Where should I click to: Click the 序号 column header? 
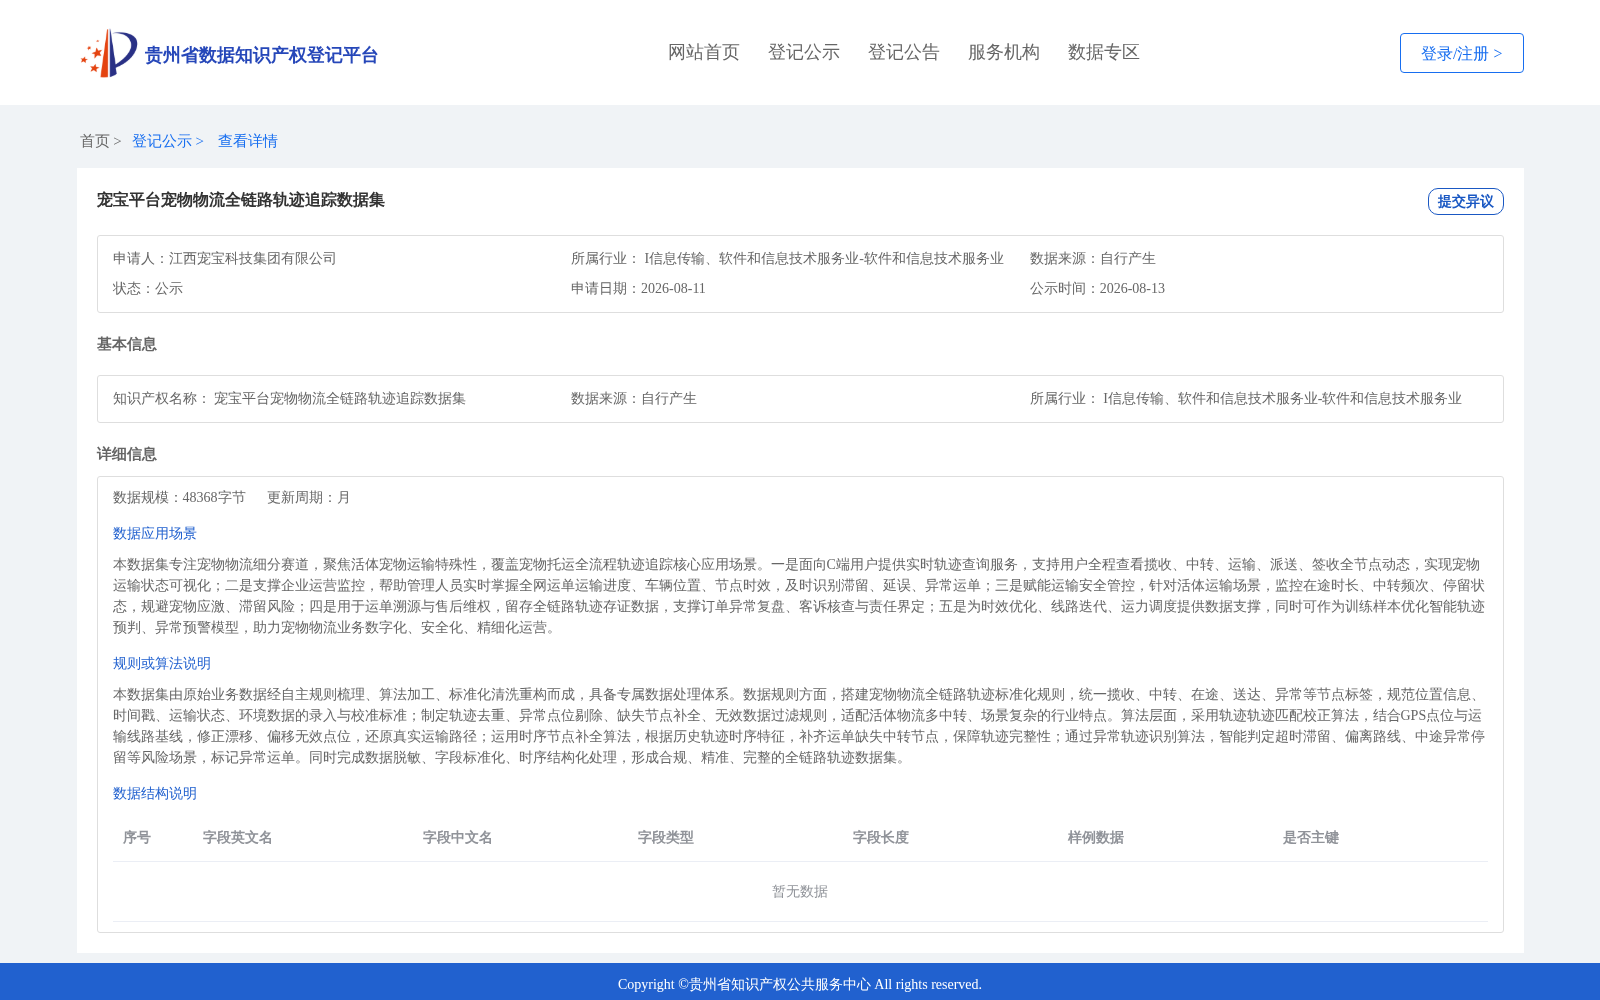click(x=137, y=837)
